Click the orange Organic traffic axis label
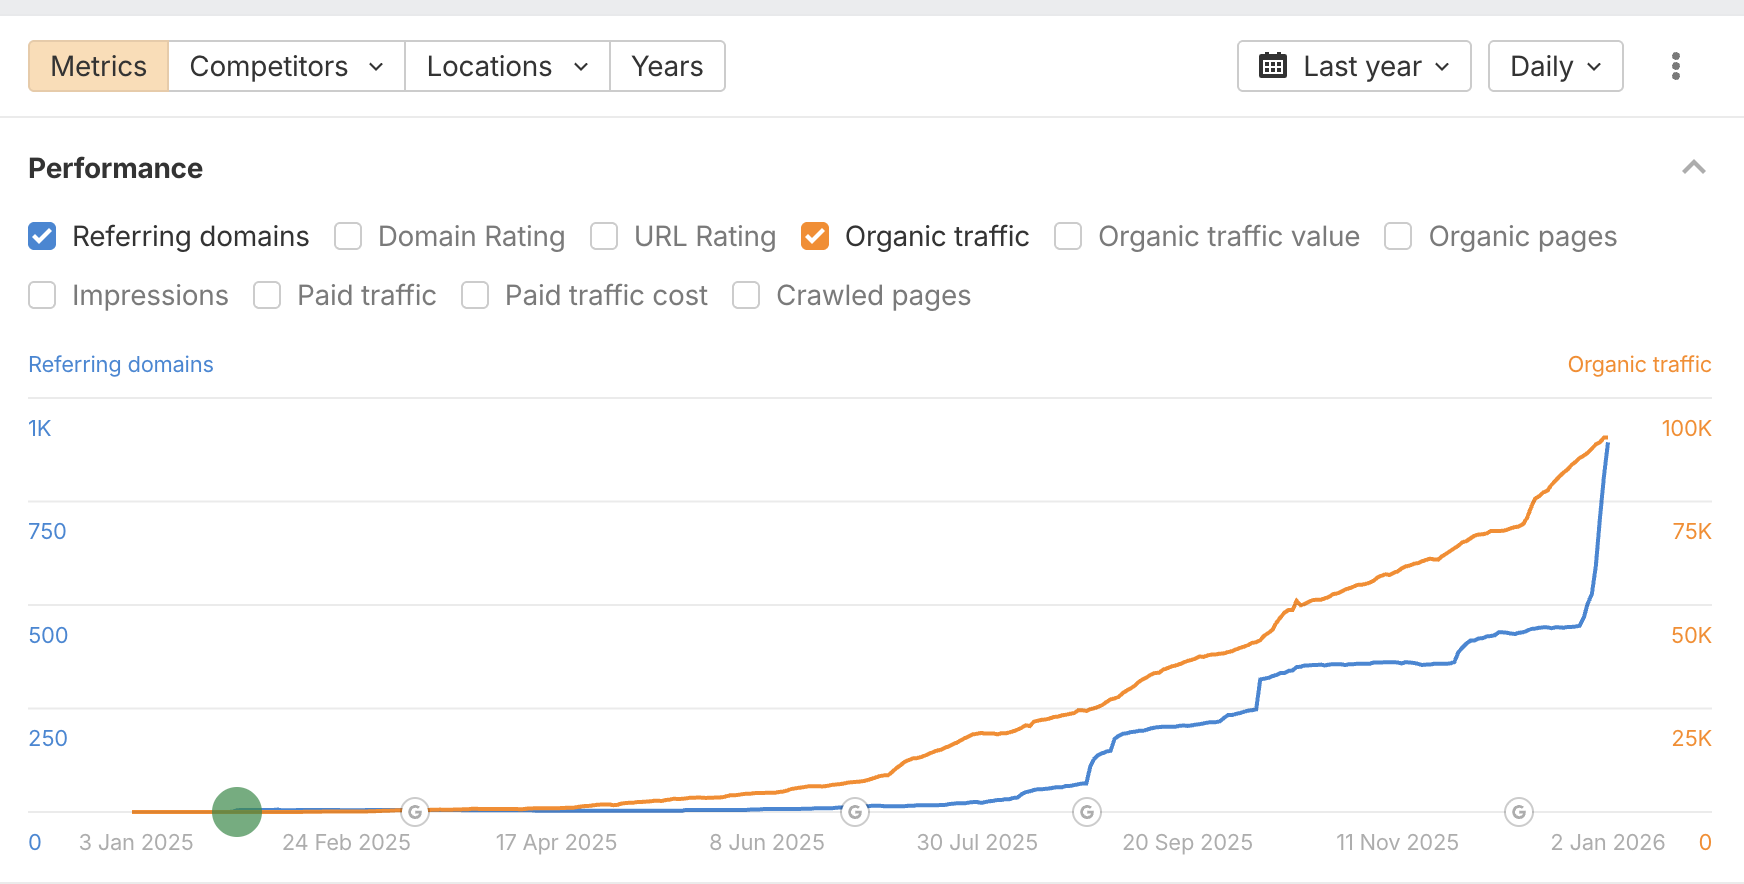The width and height of the screenshot is (1744, 884). point(1638,364)
